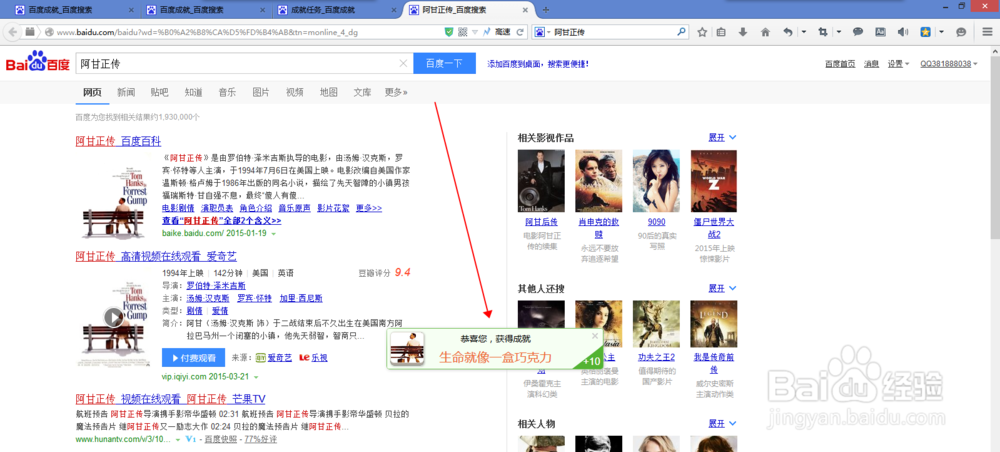Open the 阿甘后传 movie thumbnail
This screenshot has height=452, width=1000.
541,181
